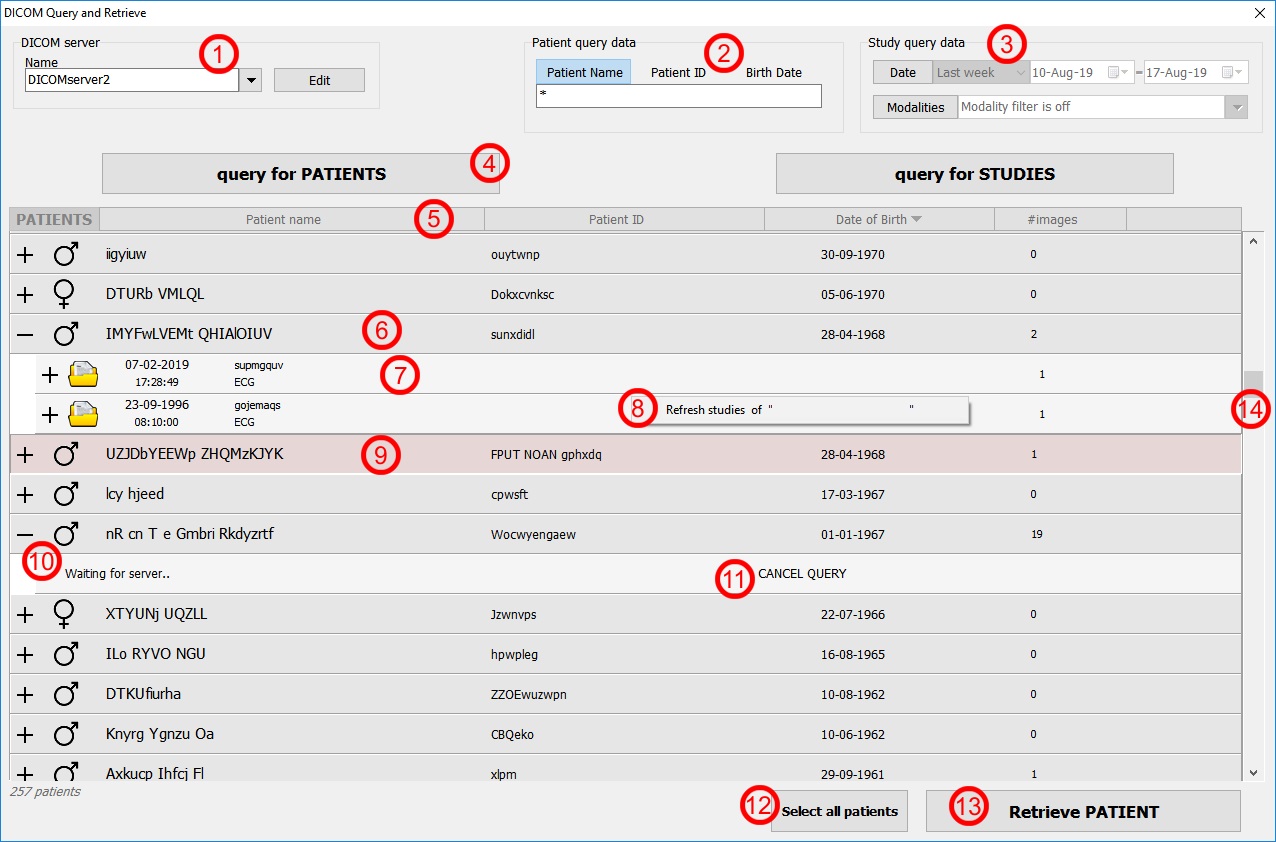Expand patient Knyrg Ygnzu Oa
Screen dimensions: 1276x842
[26, 735]
